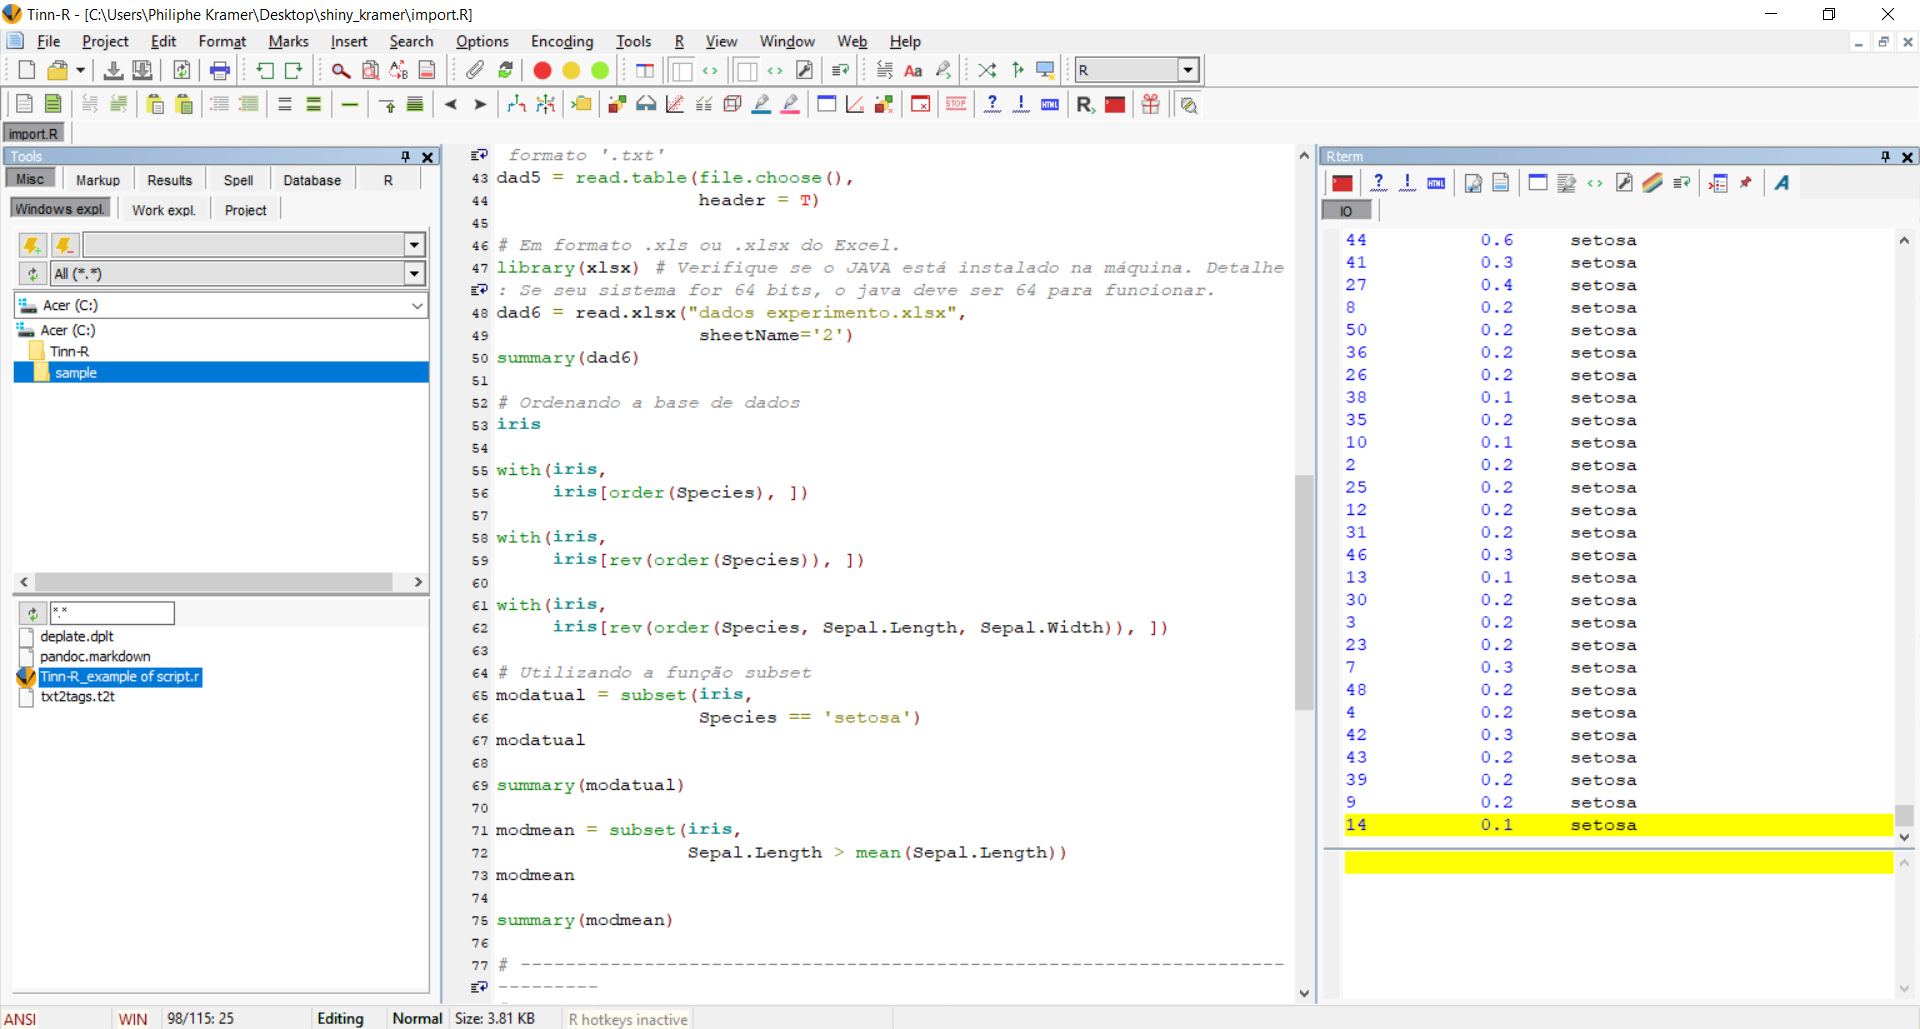Click the Rterm output's vertical scrollbar down arrow
Screen dimensions: 1920x1029
tap(1905, 838)
